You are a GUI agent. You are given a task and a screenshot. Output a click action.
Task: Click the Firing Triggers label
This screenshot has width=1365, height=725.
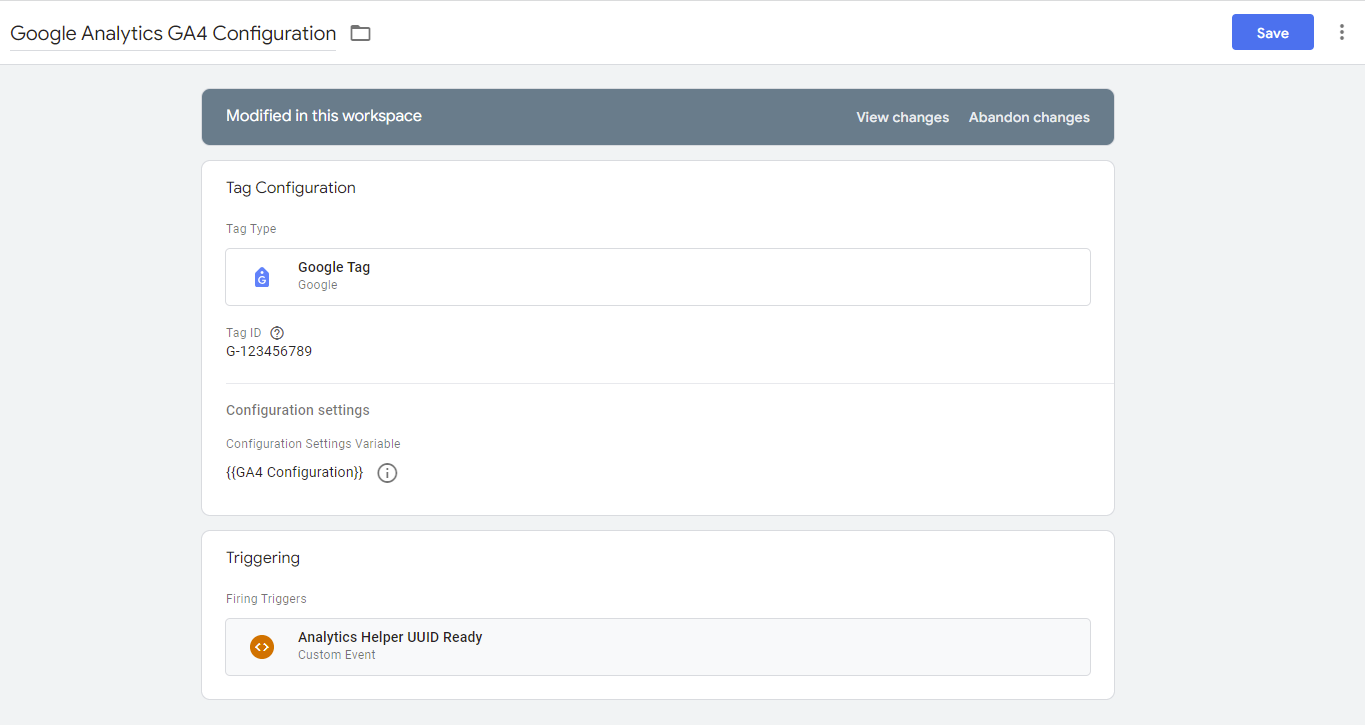[266, 599]
